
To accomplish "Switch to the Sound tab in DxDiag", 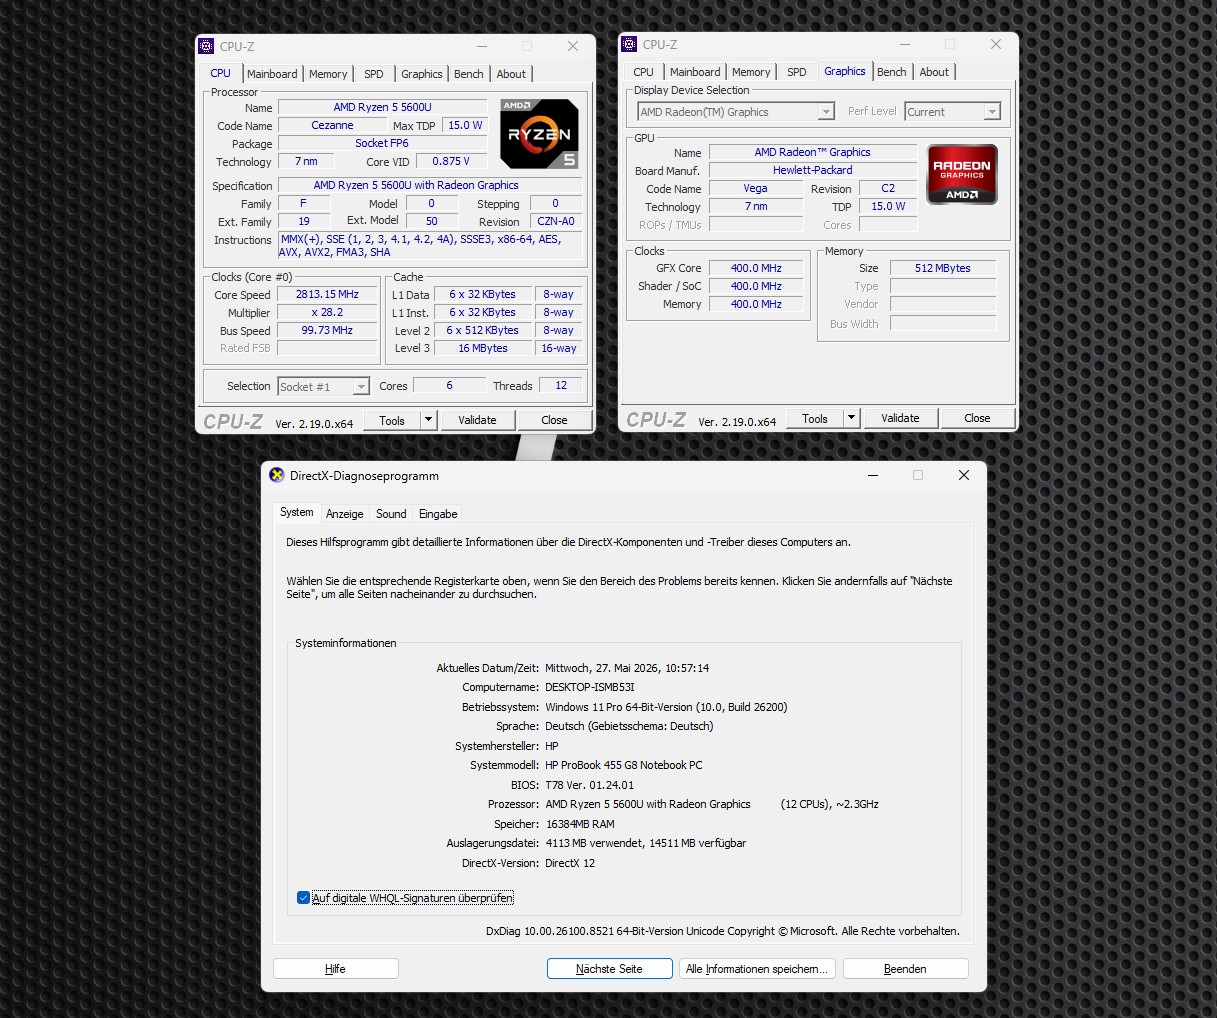I will [391, 514].
